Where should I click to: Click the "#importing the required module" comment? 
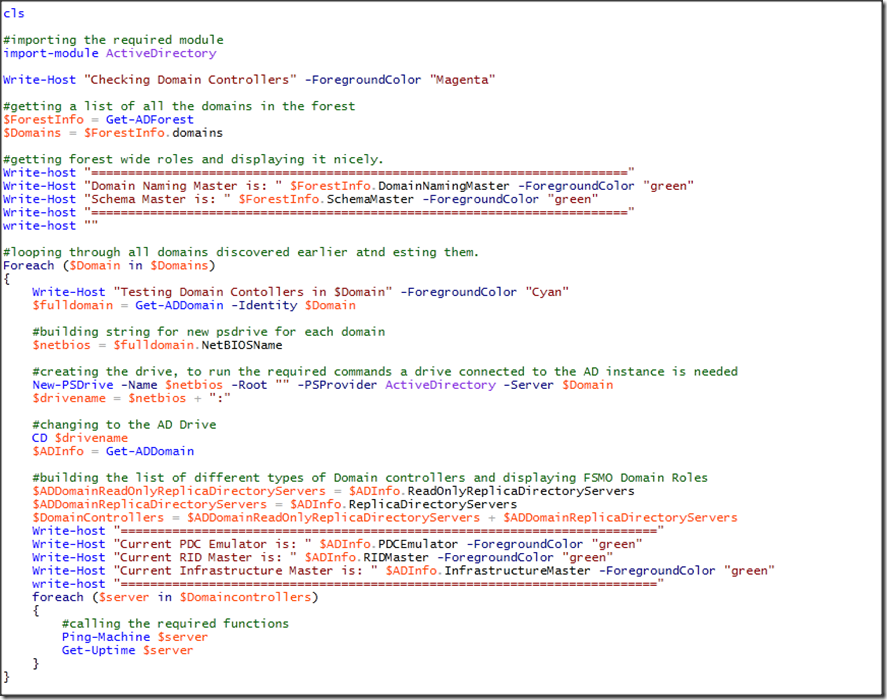[x=113, y=40]
